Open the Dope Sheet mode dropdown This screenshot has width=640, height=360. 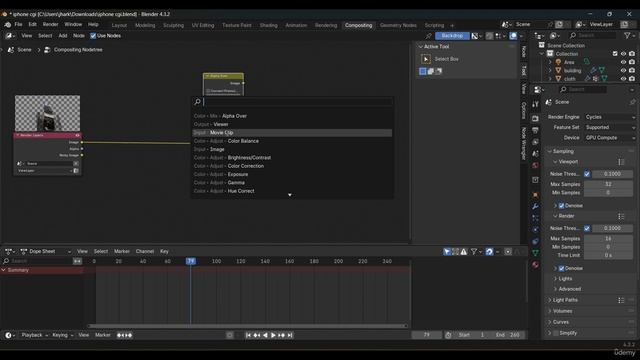(45, 251)
